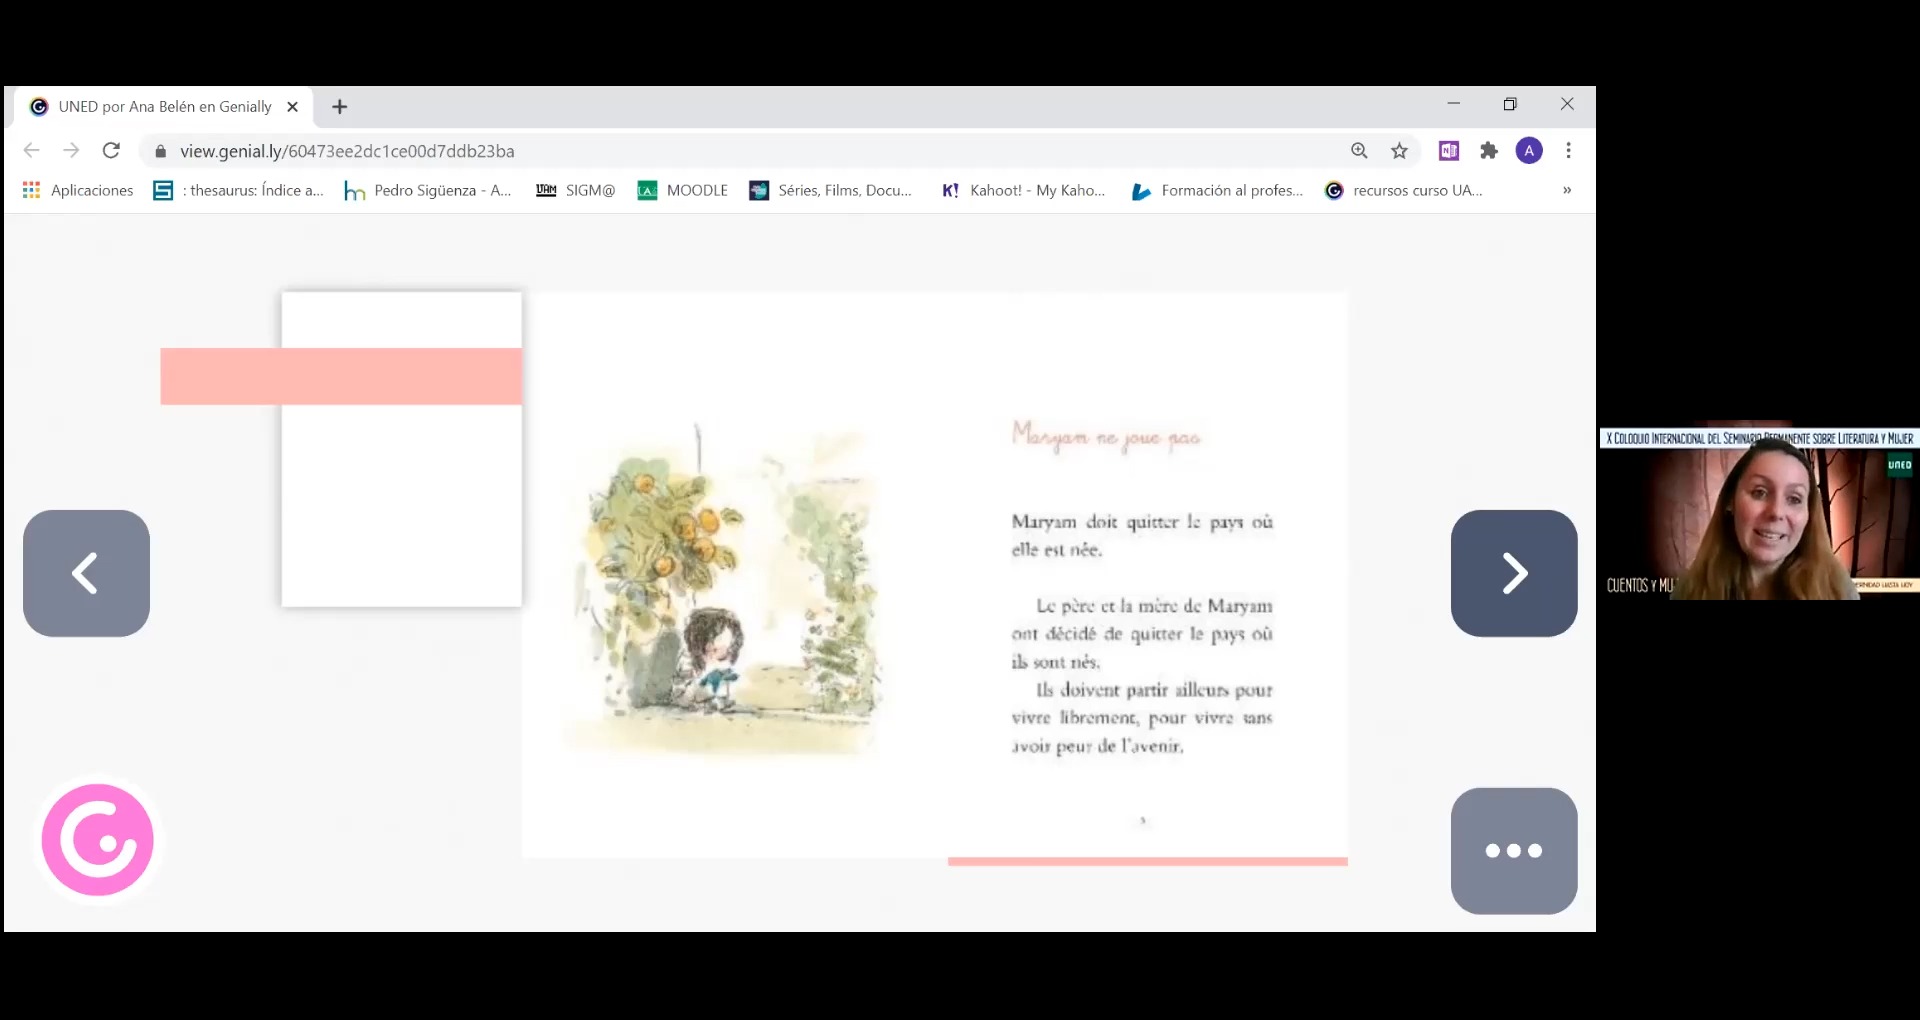Advance to the next Genially slide

(1514, 573)
